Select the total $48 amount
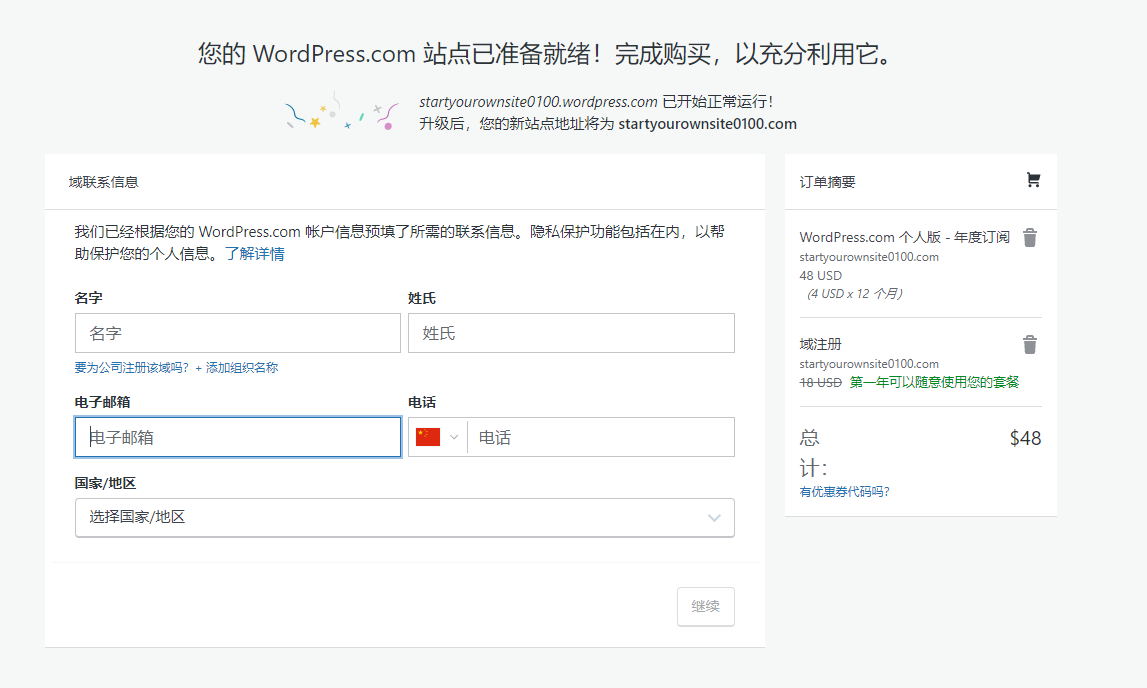Image resolution: width=1147 pixels, height=688 pixels. point(1026,438)
